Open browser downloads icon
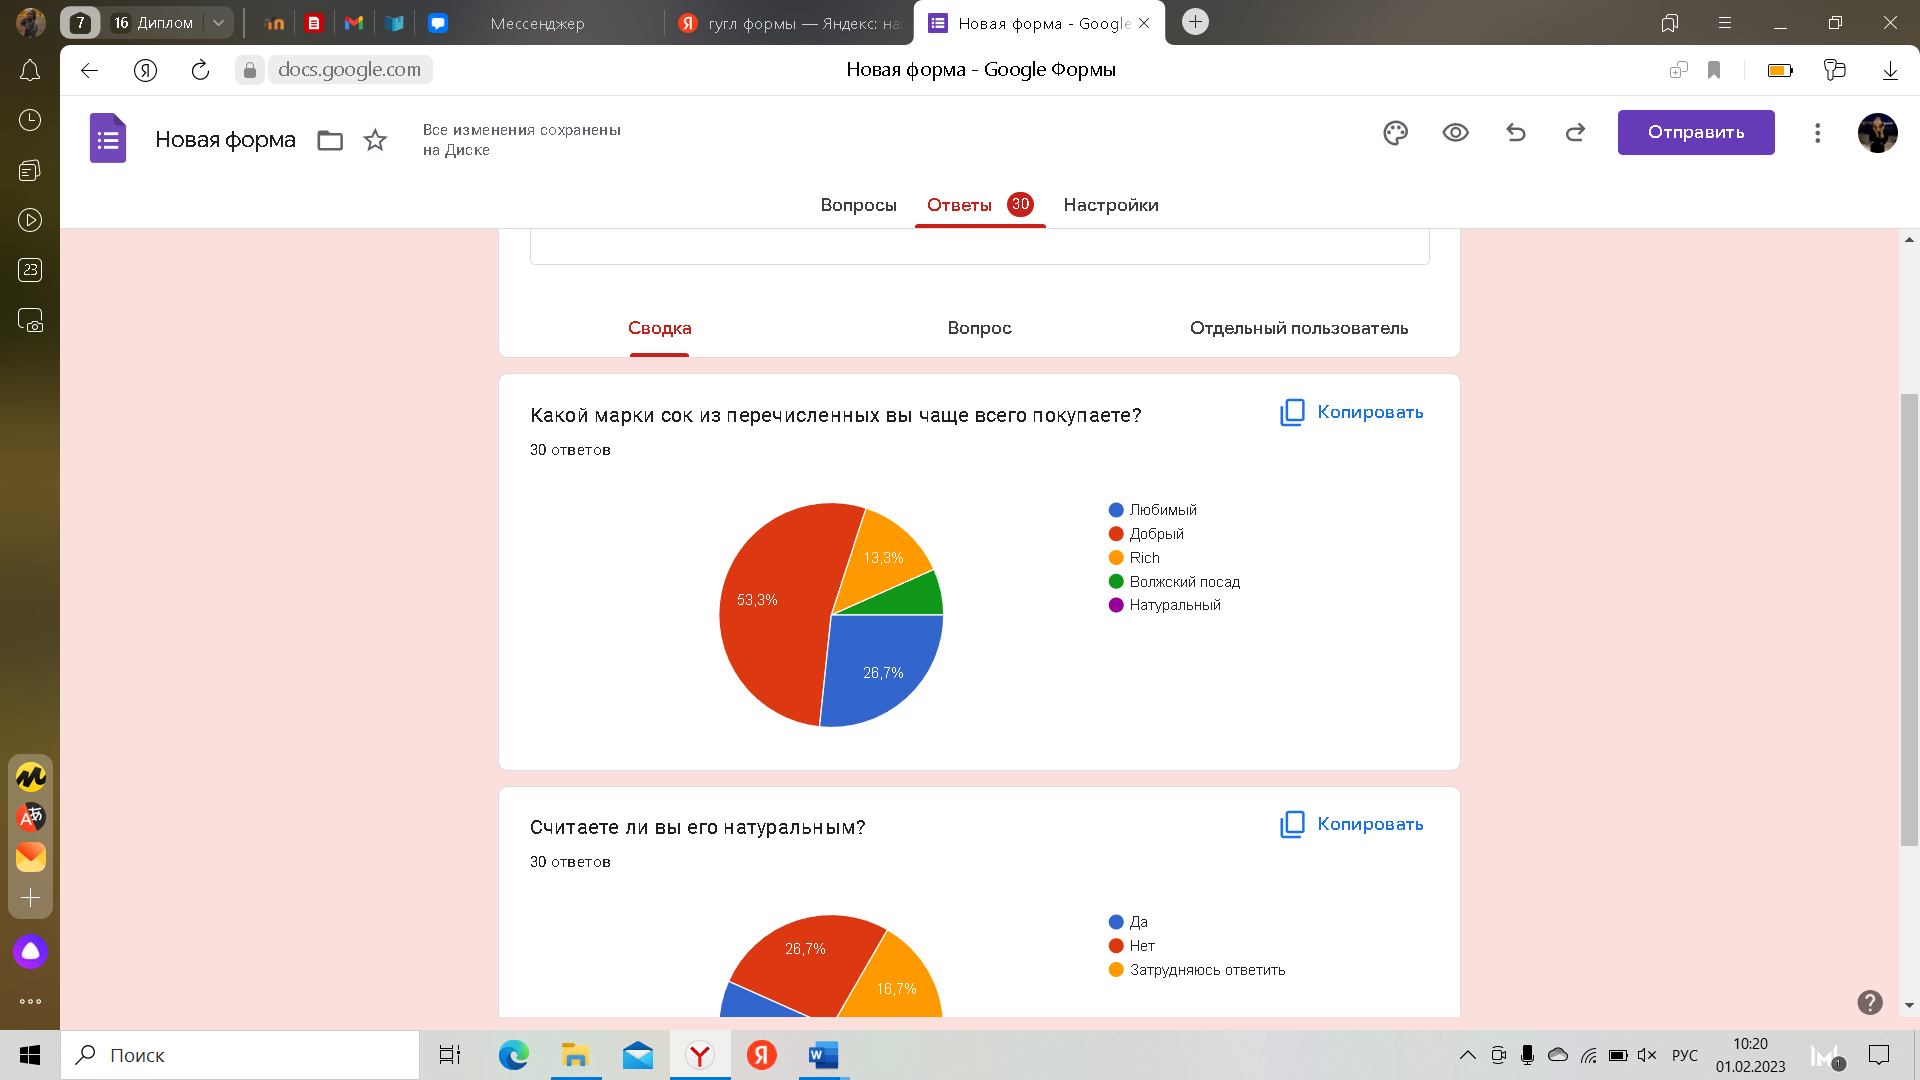The height and width of the screenshot is (1080, 1920). (x=1890, y=70)
